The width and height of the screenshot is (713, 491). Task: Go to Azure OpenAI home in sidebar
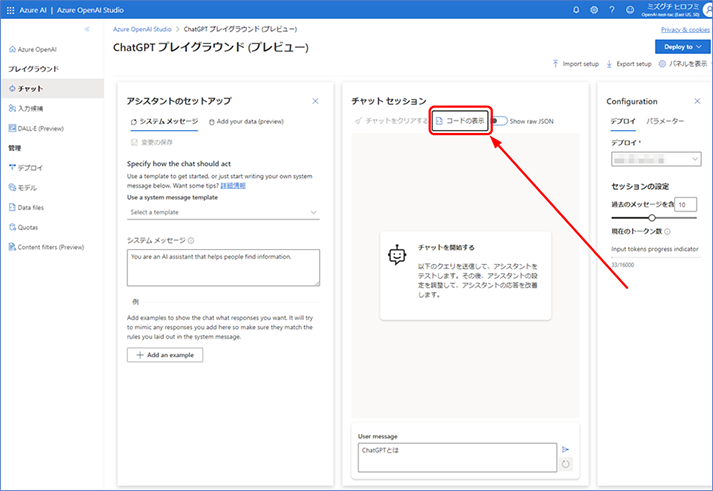(x=33, y=49)
